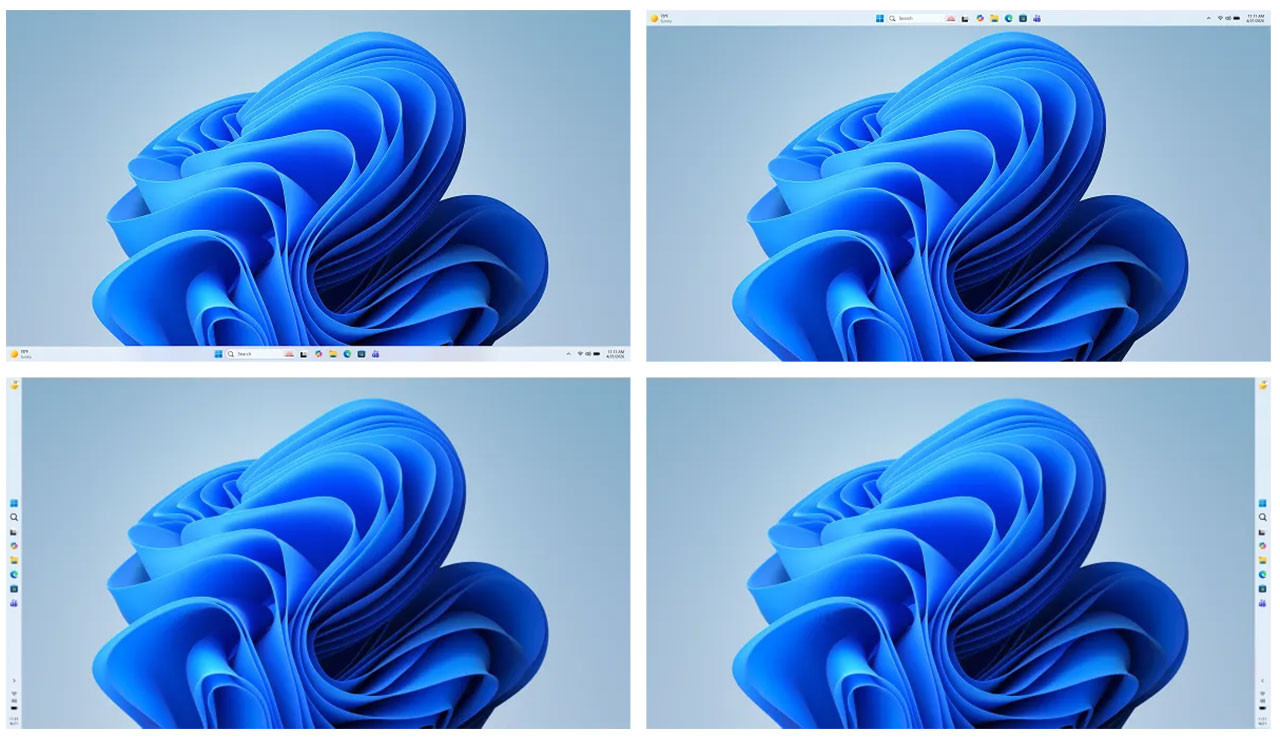Open File Explorer from the bottom taskbar
The height and width of the screenshot is (737, 1280).
332,354
